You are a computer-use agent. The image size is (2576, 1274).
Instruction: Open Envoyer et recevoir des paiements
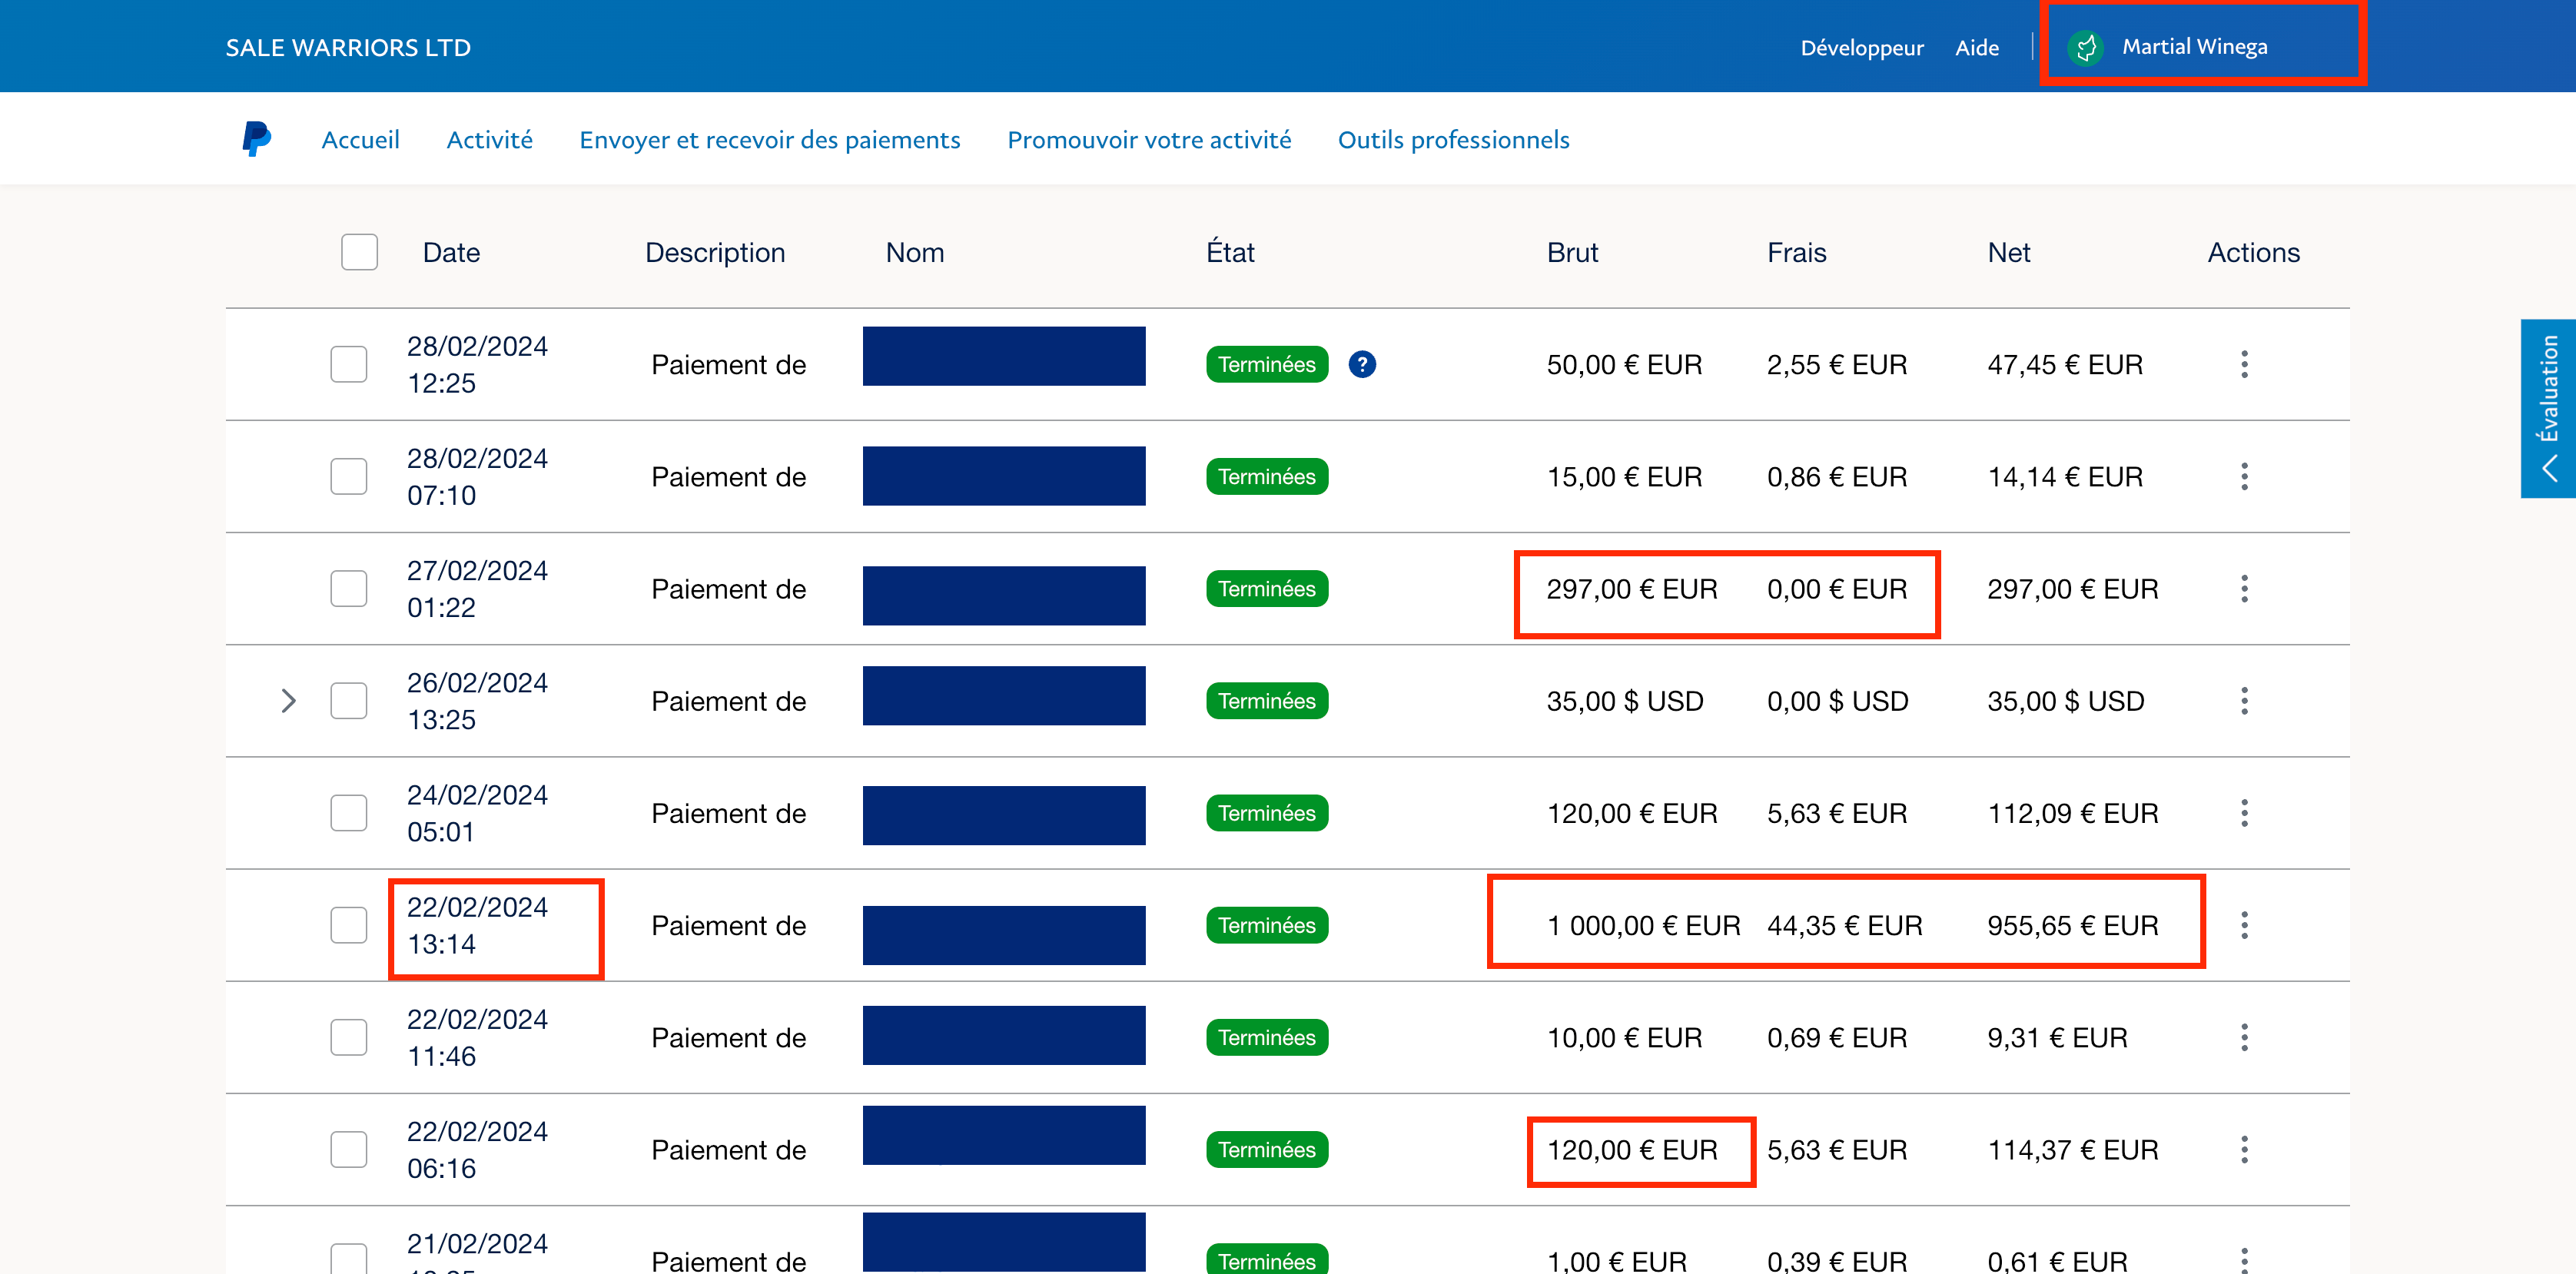tap(769, 140)
